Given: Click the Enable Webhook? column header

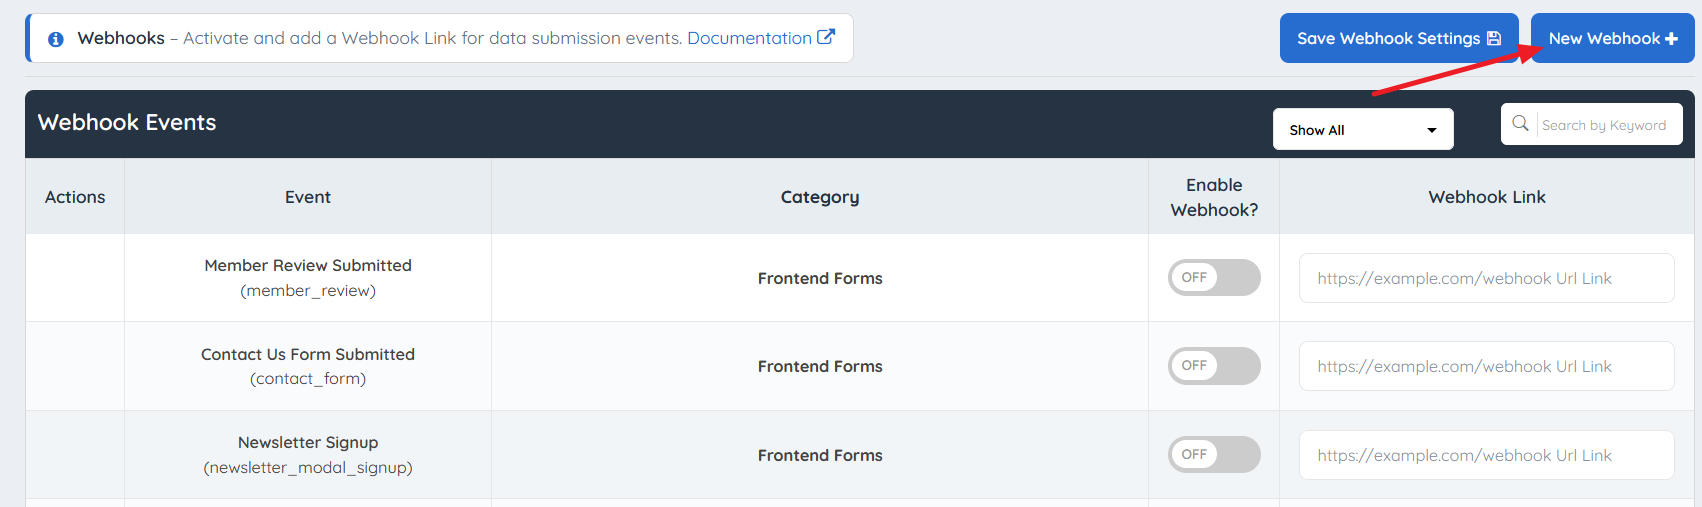Looking at the screenshot, I should (1214, 197).
